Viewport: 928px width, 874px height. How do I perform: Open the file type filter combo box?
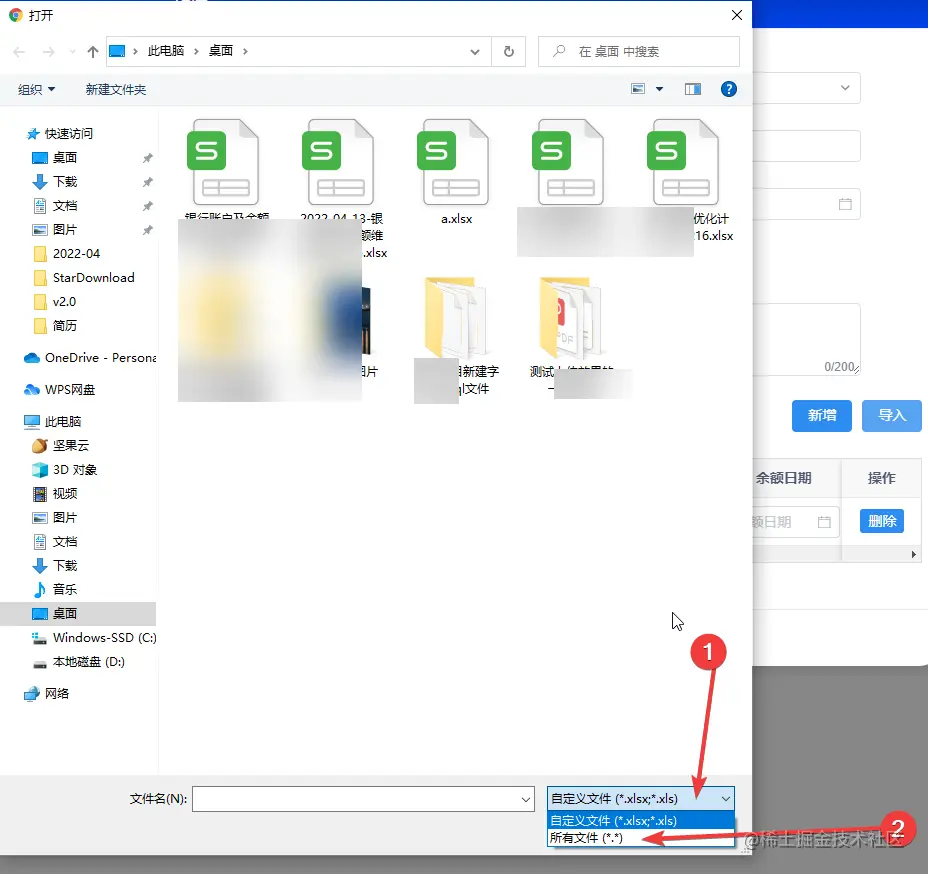point(640,799)
